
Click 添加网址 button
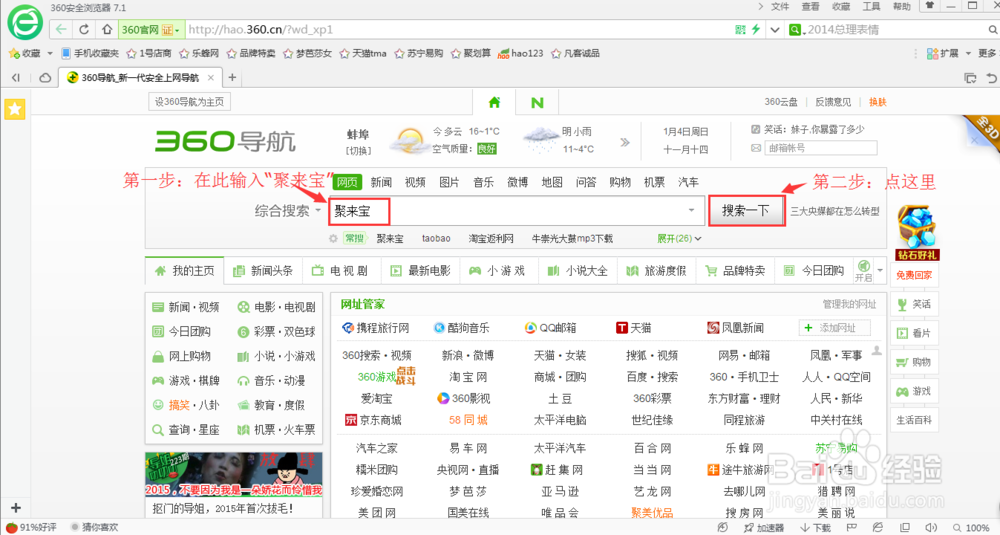[x=835, y=328]
